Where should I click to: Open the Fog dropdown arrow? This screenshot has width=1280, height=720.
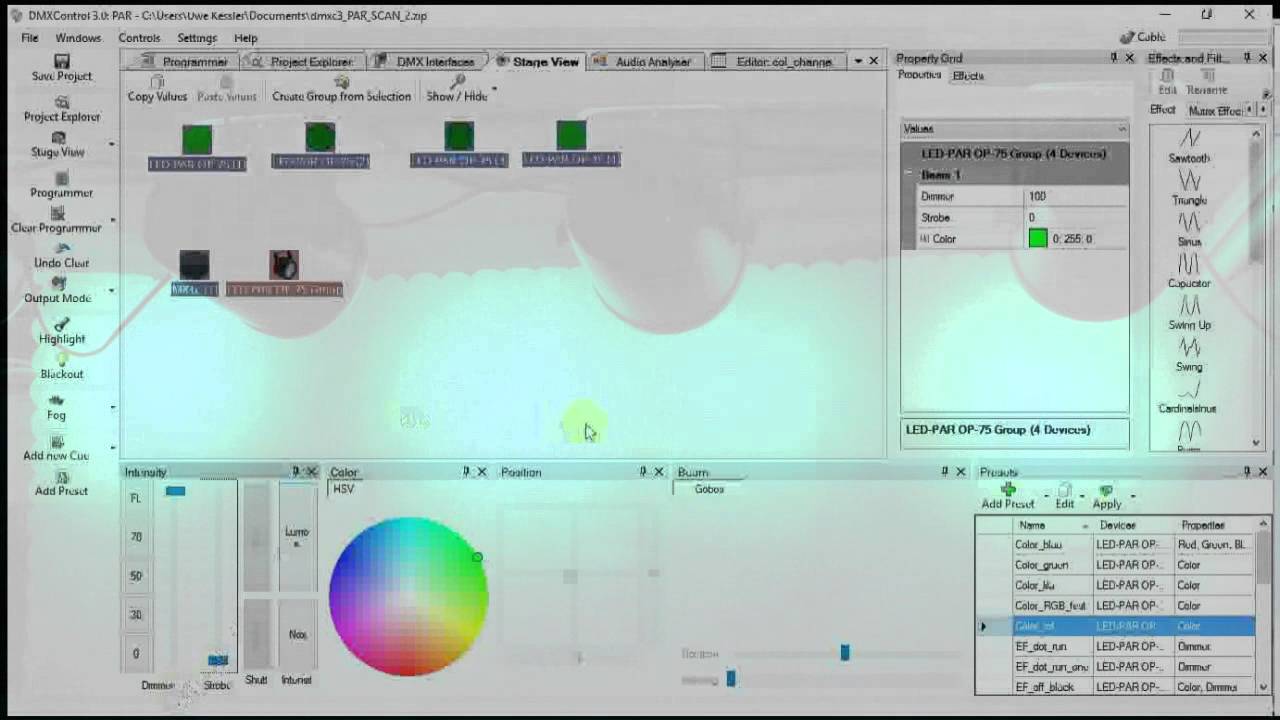click(112, 407)
